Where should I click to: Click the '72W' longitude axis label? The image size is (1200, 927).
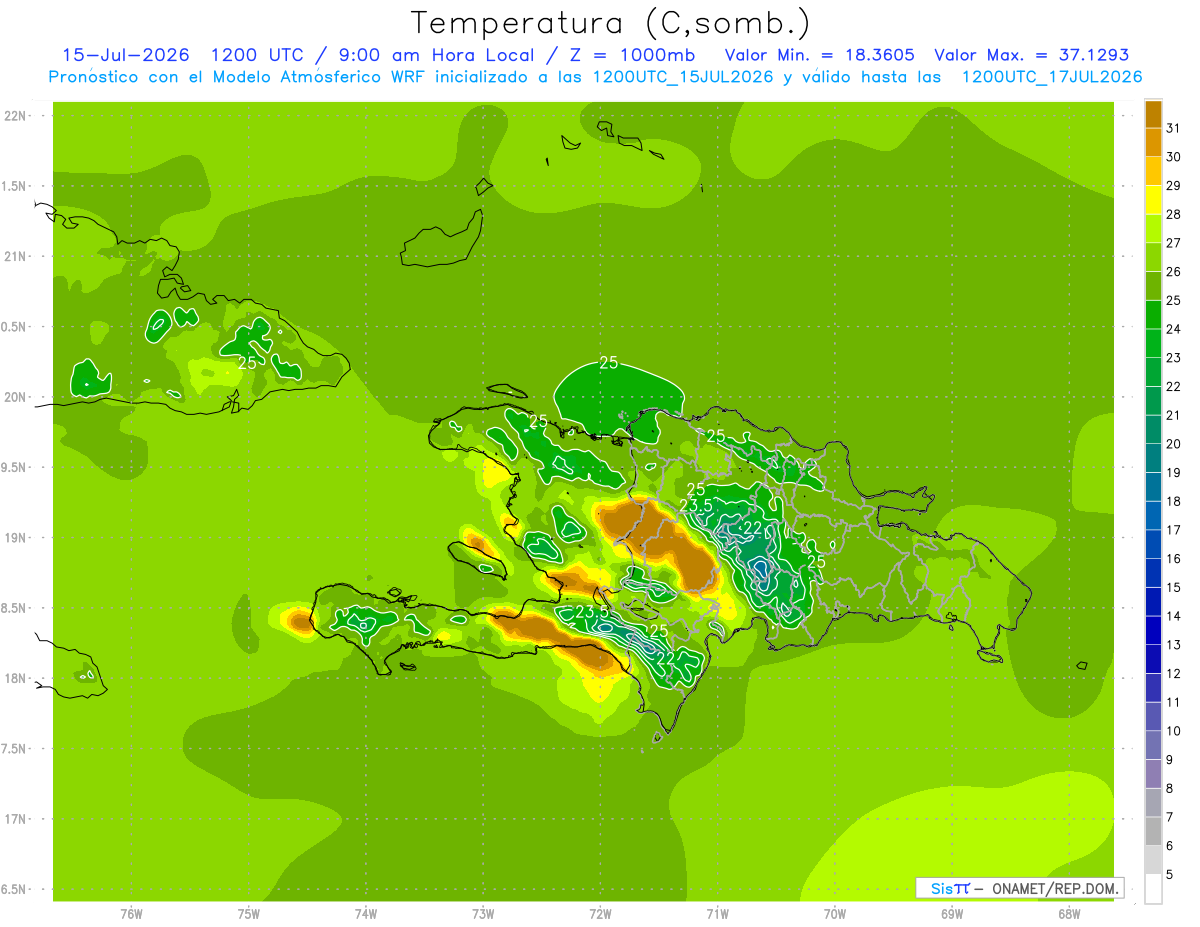pos(601,914)
